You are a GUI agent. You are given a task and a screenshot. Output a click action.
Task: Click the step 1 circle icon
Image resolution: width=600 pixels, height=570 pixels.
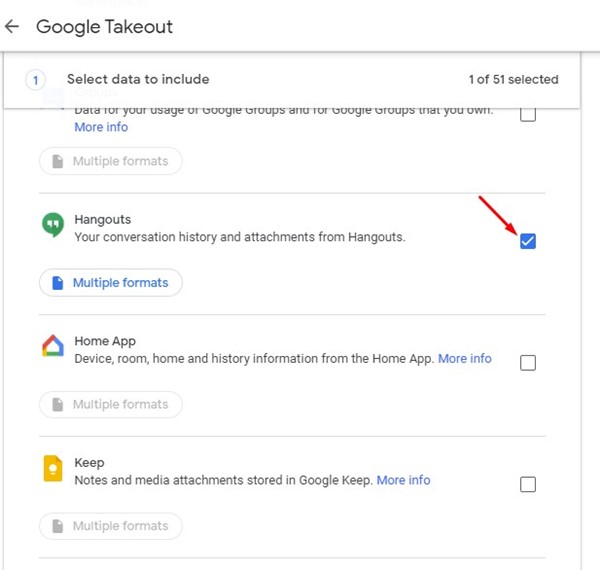[x=35, y=80]
